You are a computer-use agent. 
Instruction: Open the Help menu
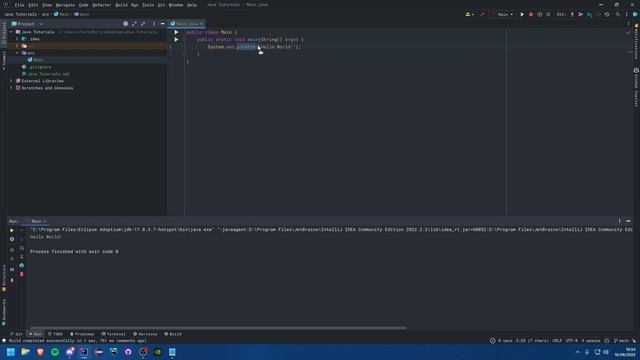coord(192,5)
